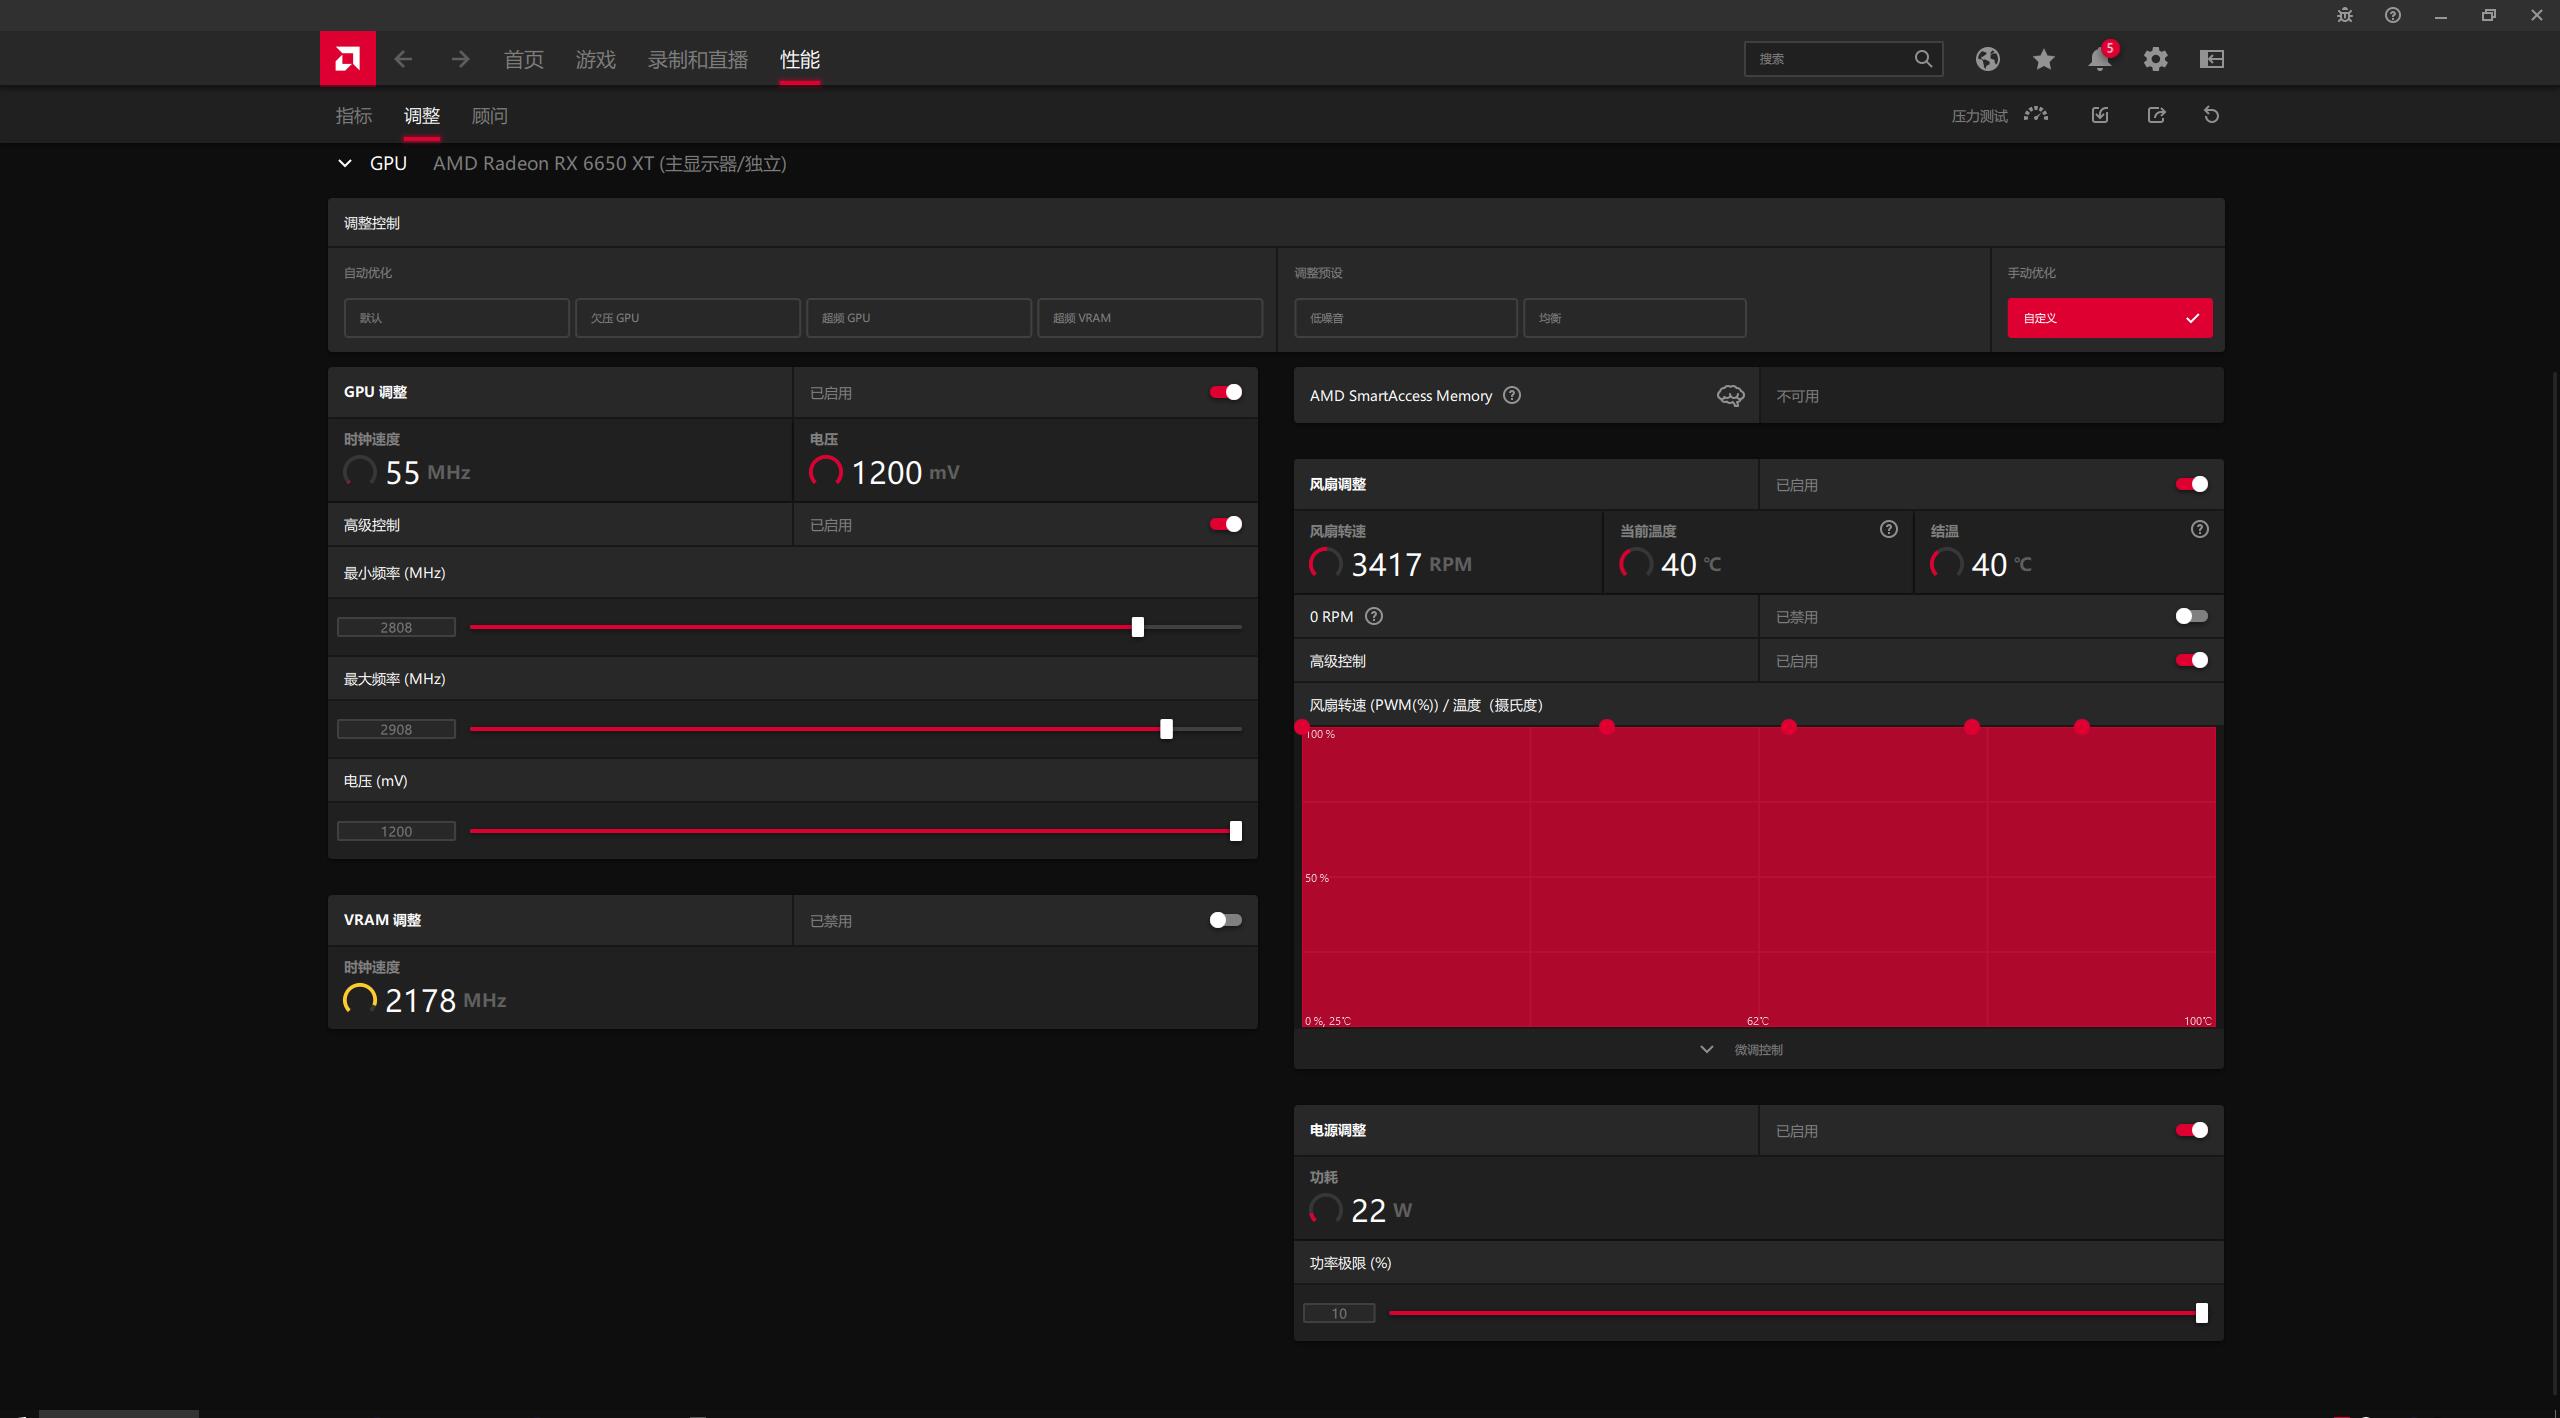Select the 欠压 GPU preset button

[687, 318]
